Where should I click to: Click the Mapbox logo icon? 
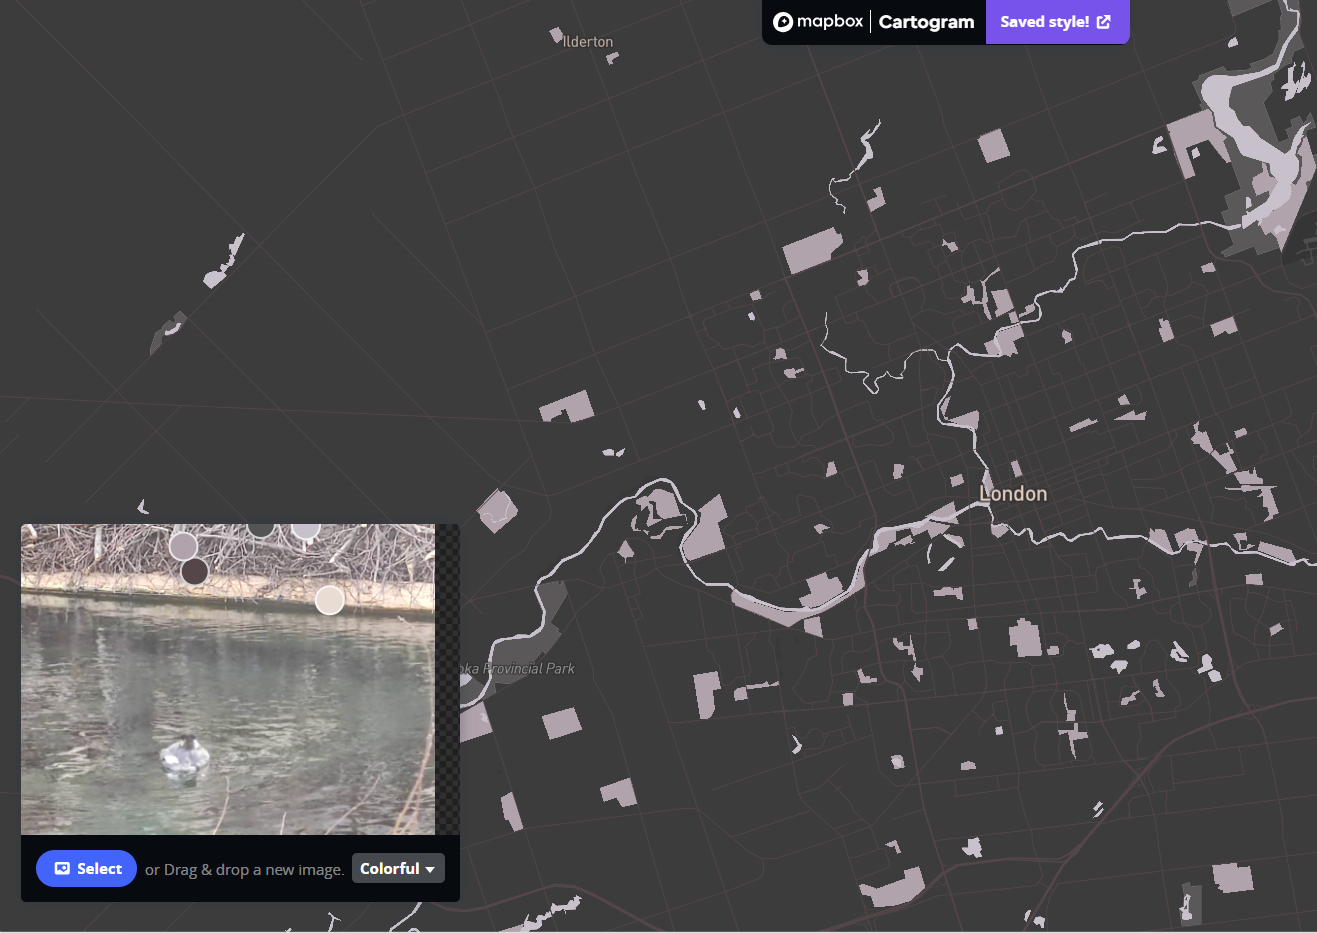click(x=783, y=21)
